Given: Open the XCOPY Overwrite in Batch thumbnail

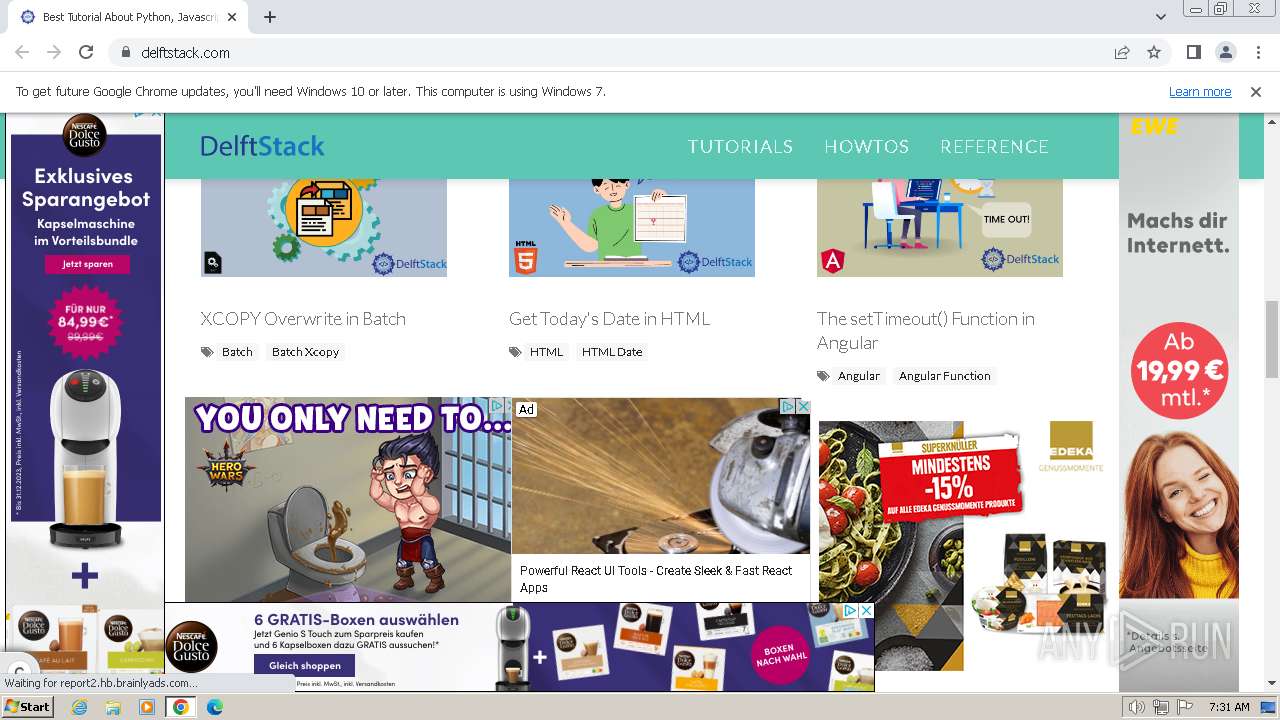Looking at the screenshot, I should pos(324,228).
